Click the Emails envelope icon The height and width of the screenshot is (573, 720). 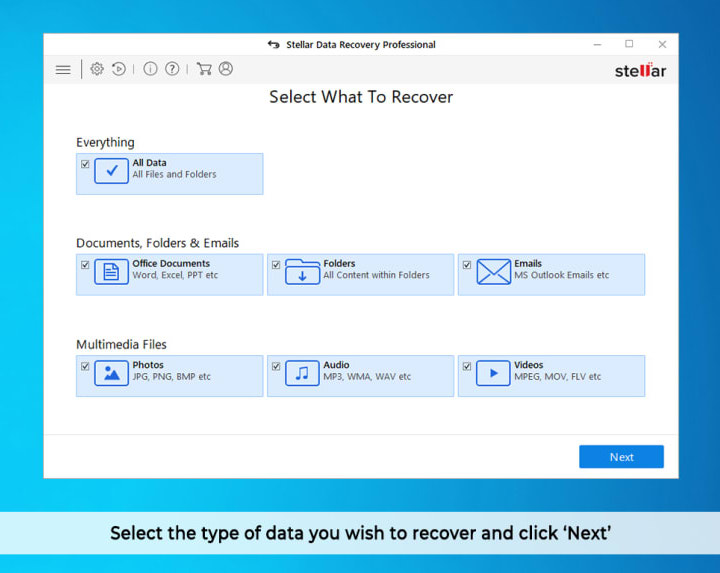(x=493, y=272)
